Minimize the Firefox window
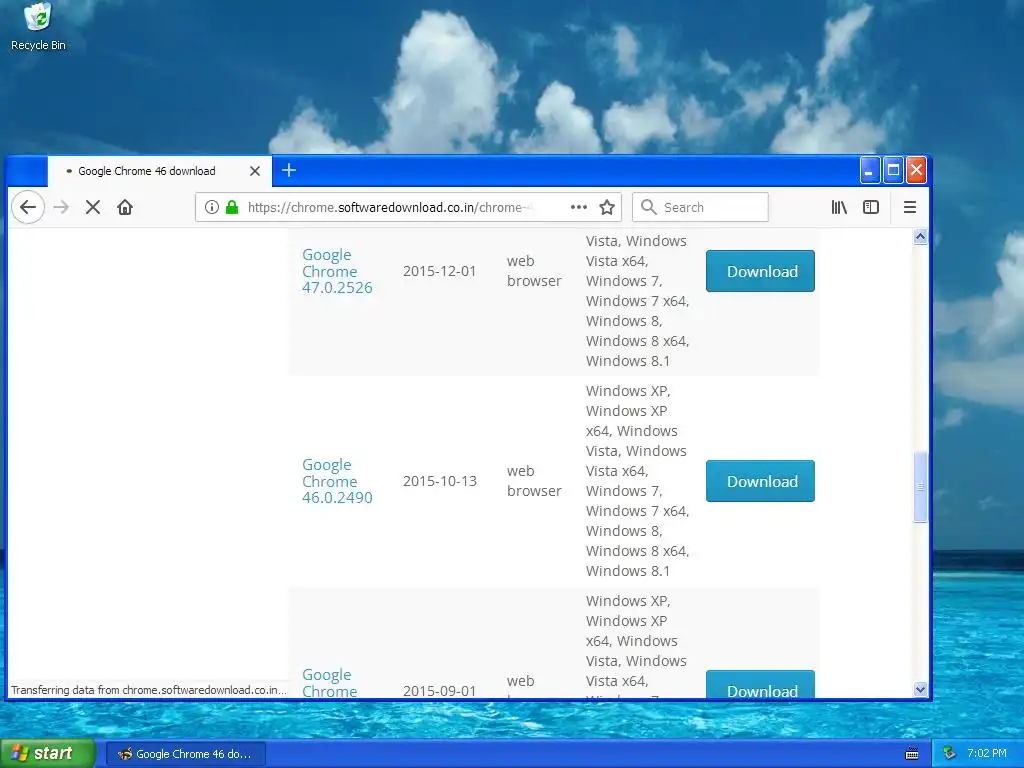Viewport: 1024px width, 768px height. (x=869, y=171)
